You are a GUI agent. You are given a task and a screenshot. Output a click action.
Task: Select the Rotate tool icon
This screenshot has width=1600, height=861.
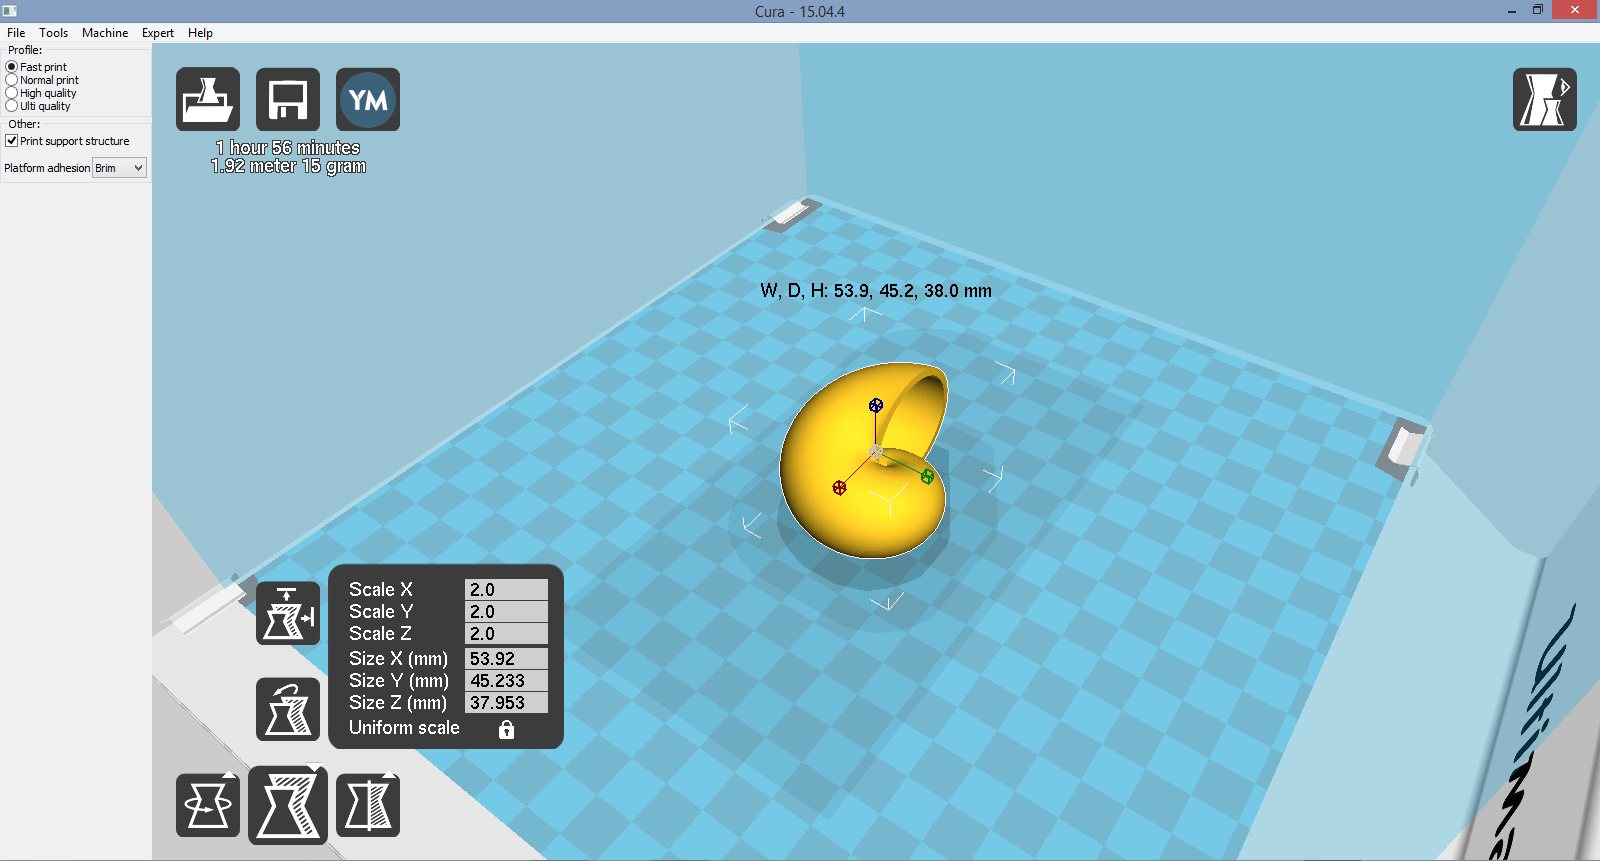point(208,805)
